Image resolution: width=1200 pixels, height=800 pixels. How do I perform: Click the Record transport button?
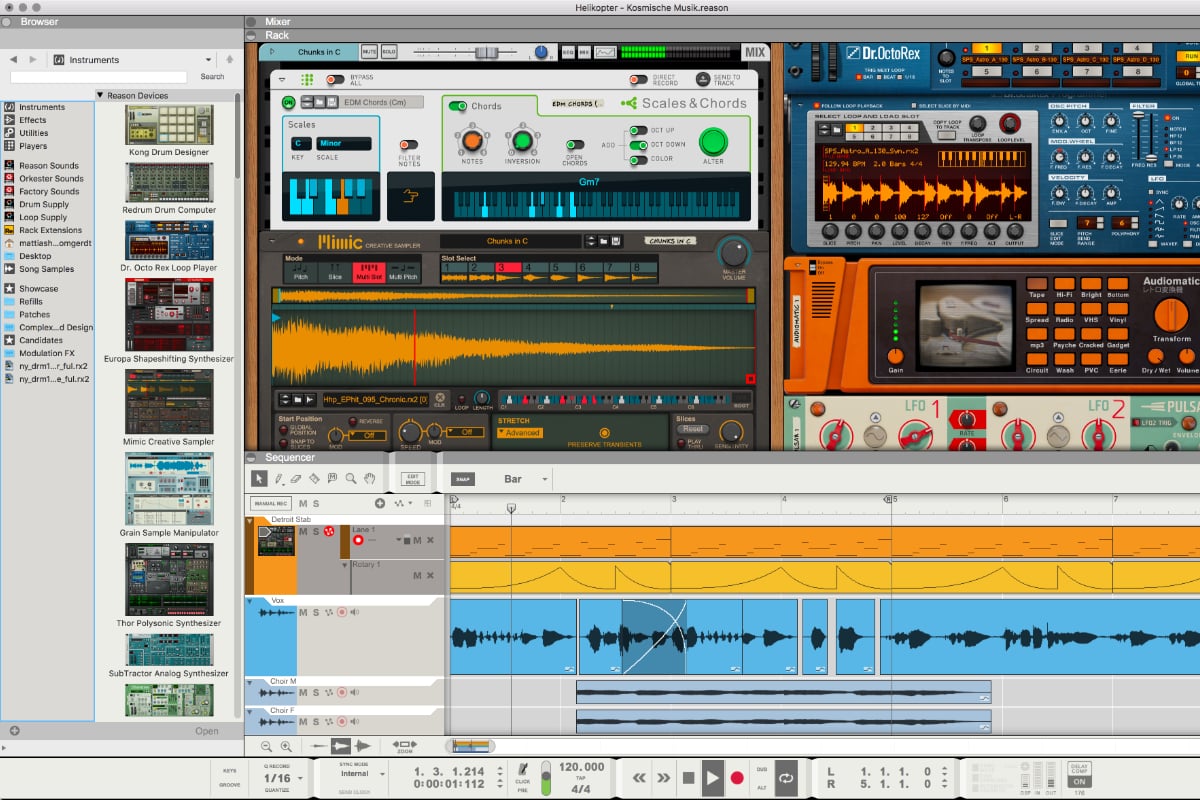pos(737,777)
